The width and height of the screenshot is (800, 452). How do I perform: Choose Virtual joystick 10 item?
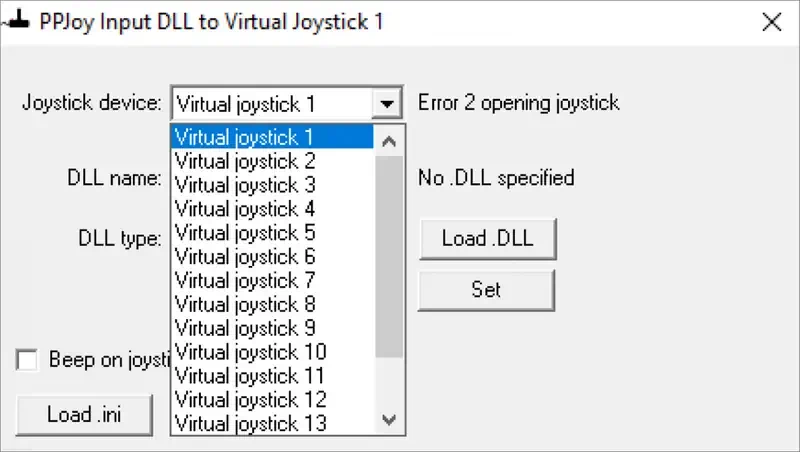[250, 352]
